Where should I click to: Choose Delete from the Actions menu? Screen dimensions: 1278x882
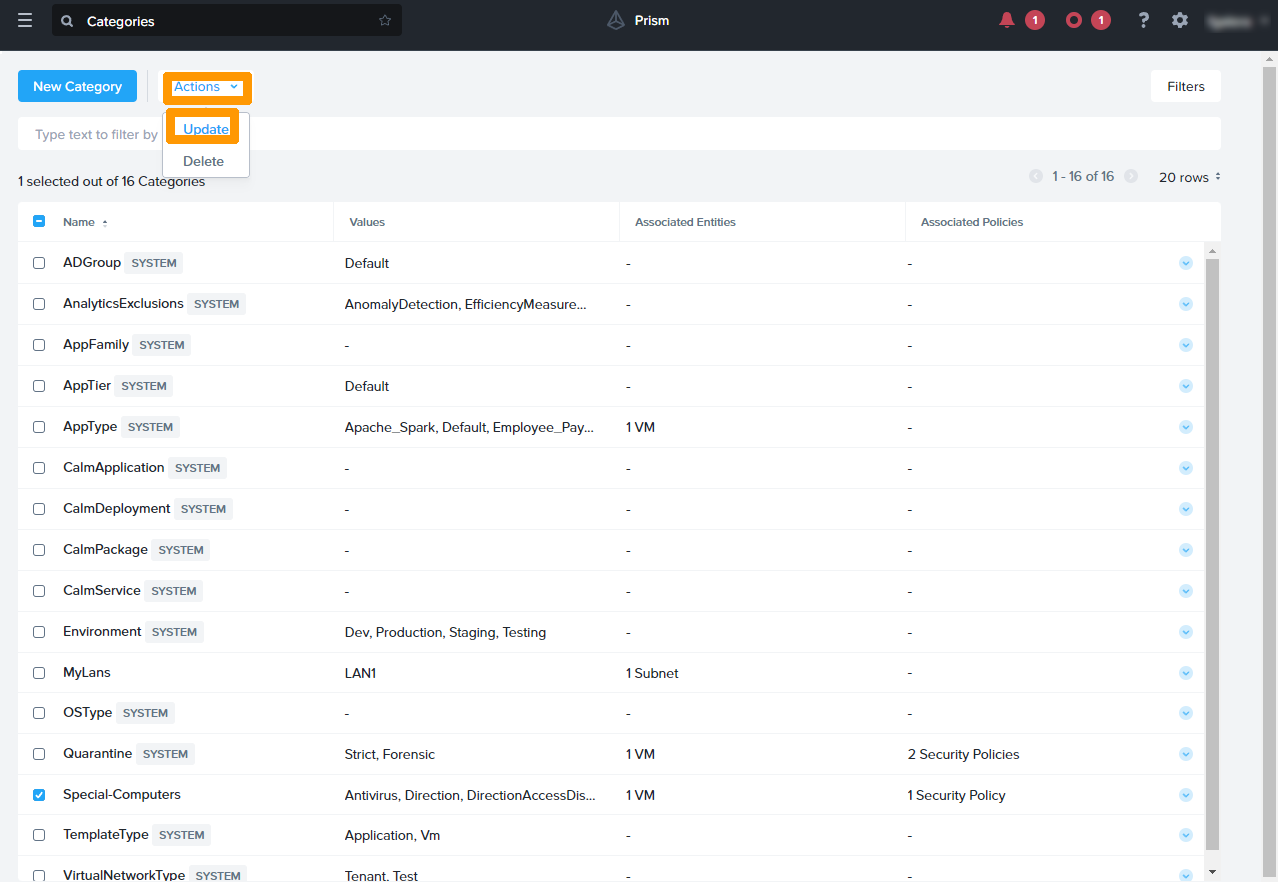204,161
